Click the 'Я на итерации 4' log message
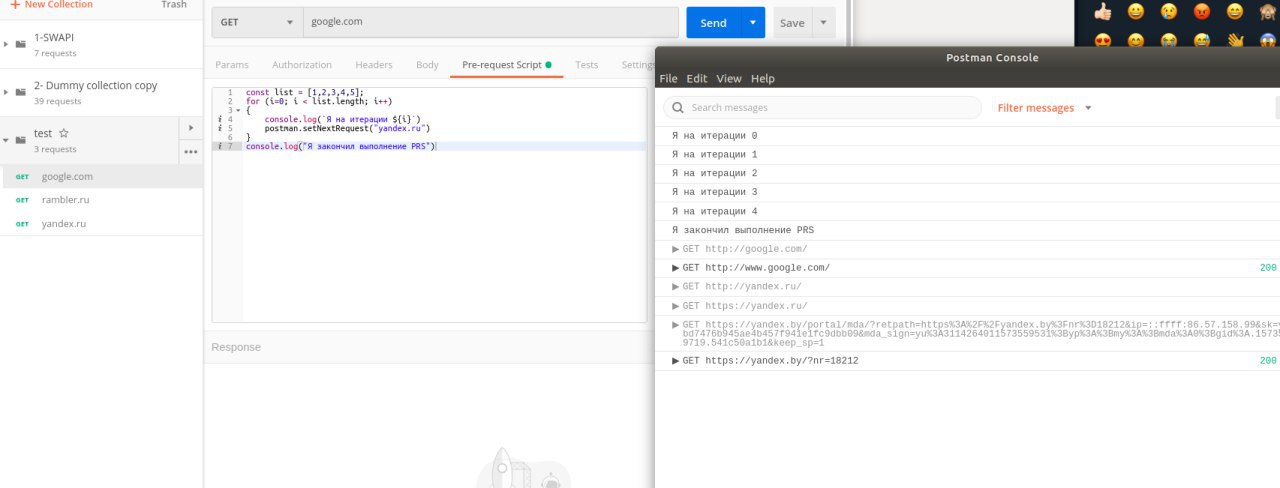1280x488 pixels. pyautogui.click(x=714, y=211)
